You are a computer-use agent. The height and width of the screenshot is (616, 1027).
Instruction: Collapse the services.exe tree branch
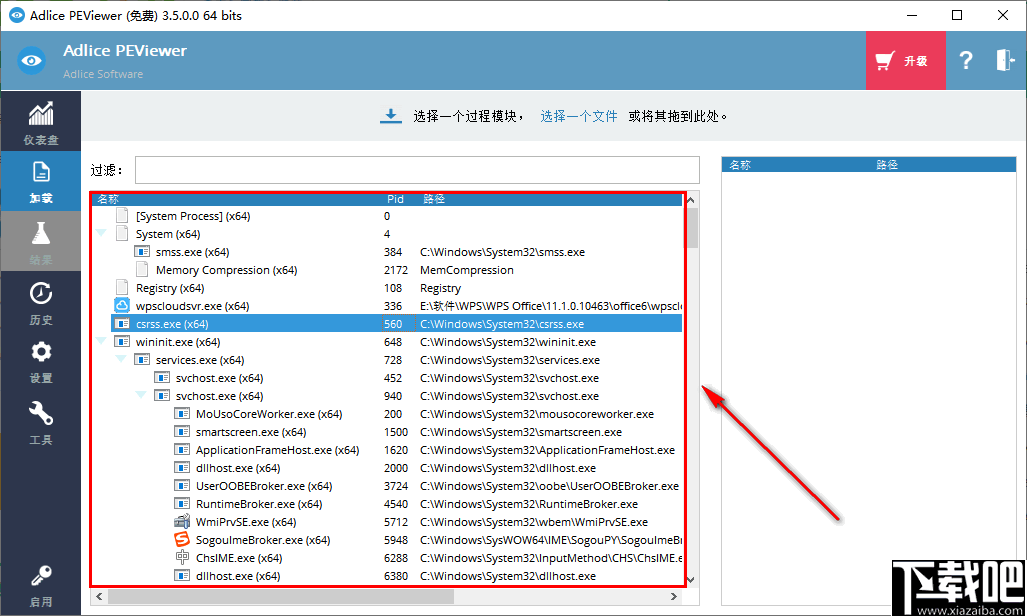[x=121, y=359]
